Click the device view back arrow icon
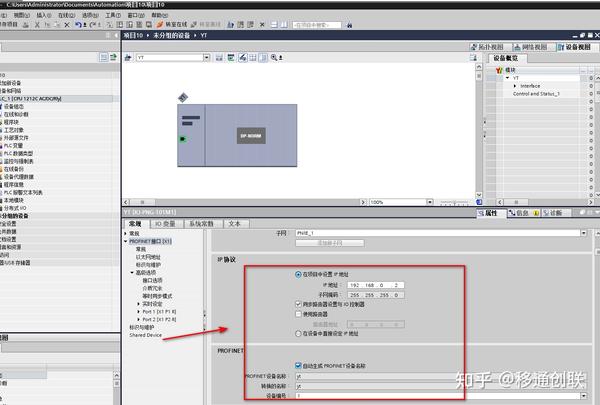Image resolution: width=600 pixels, height=405 pixels. pos(128,57)
